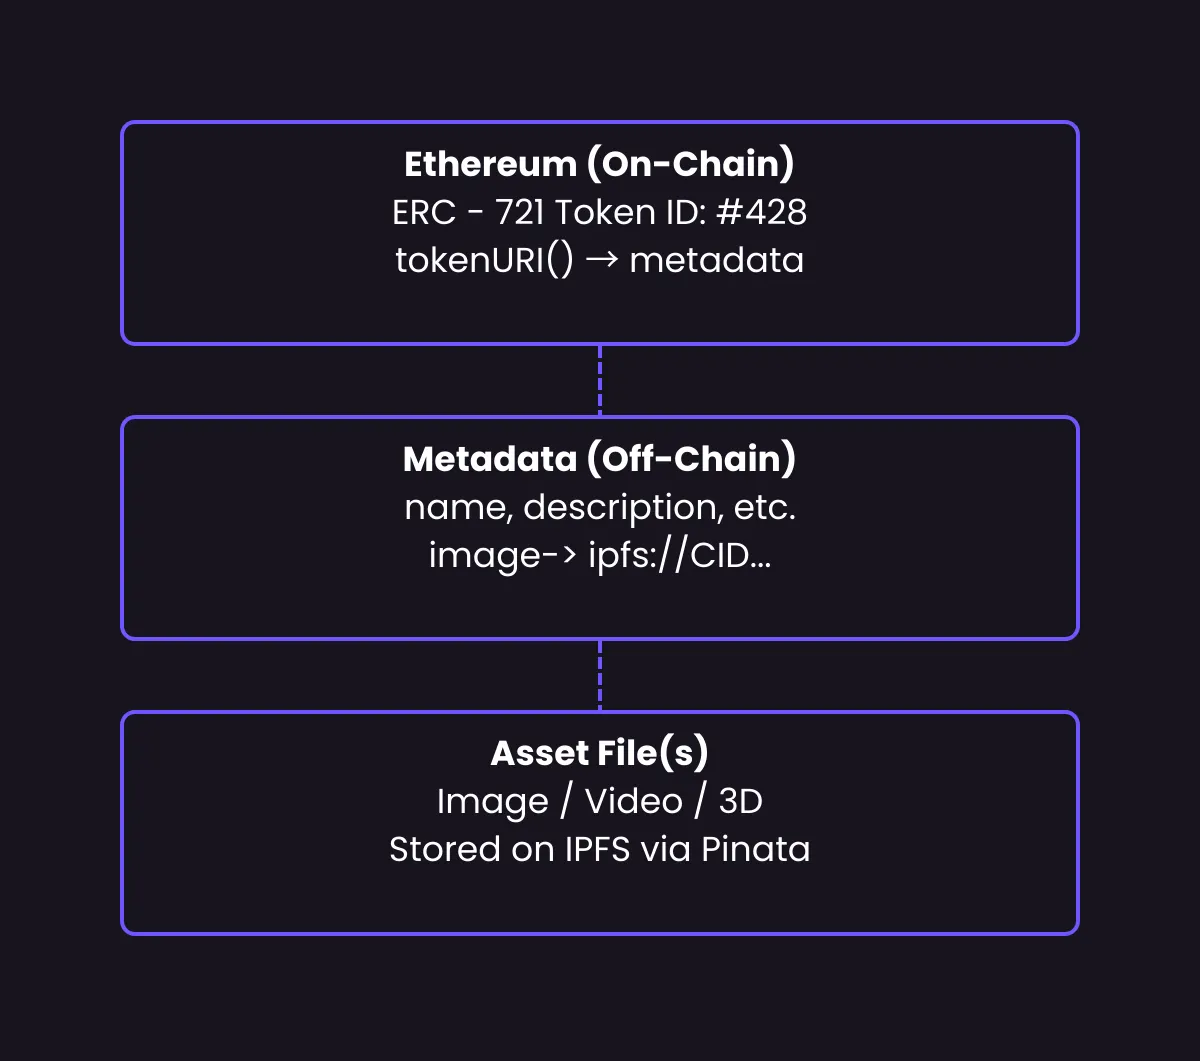
Task: Click the tokenURI() function text
Action: (484, 260)
